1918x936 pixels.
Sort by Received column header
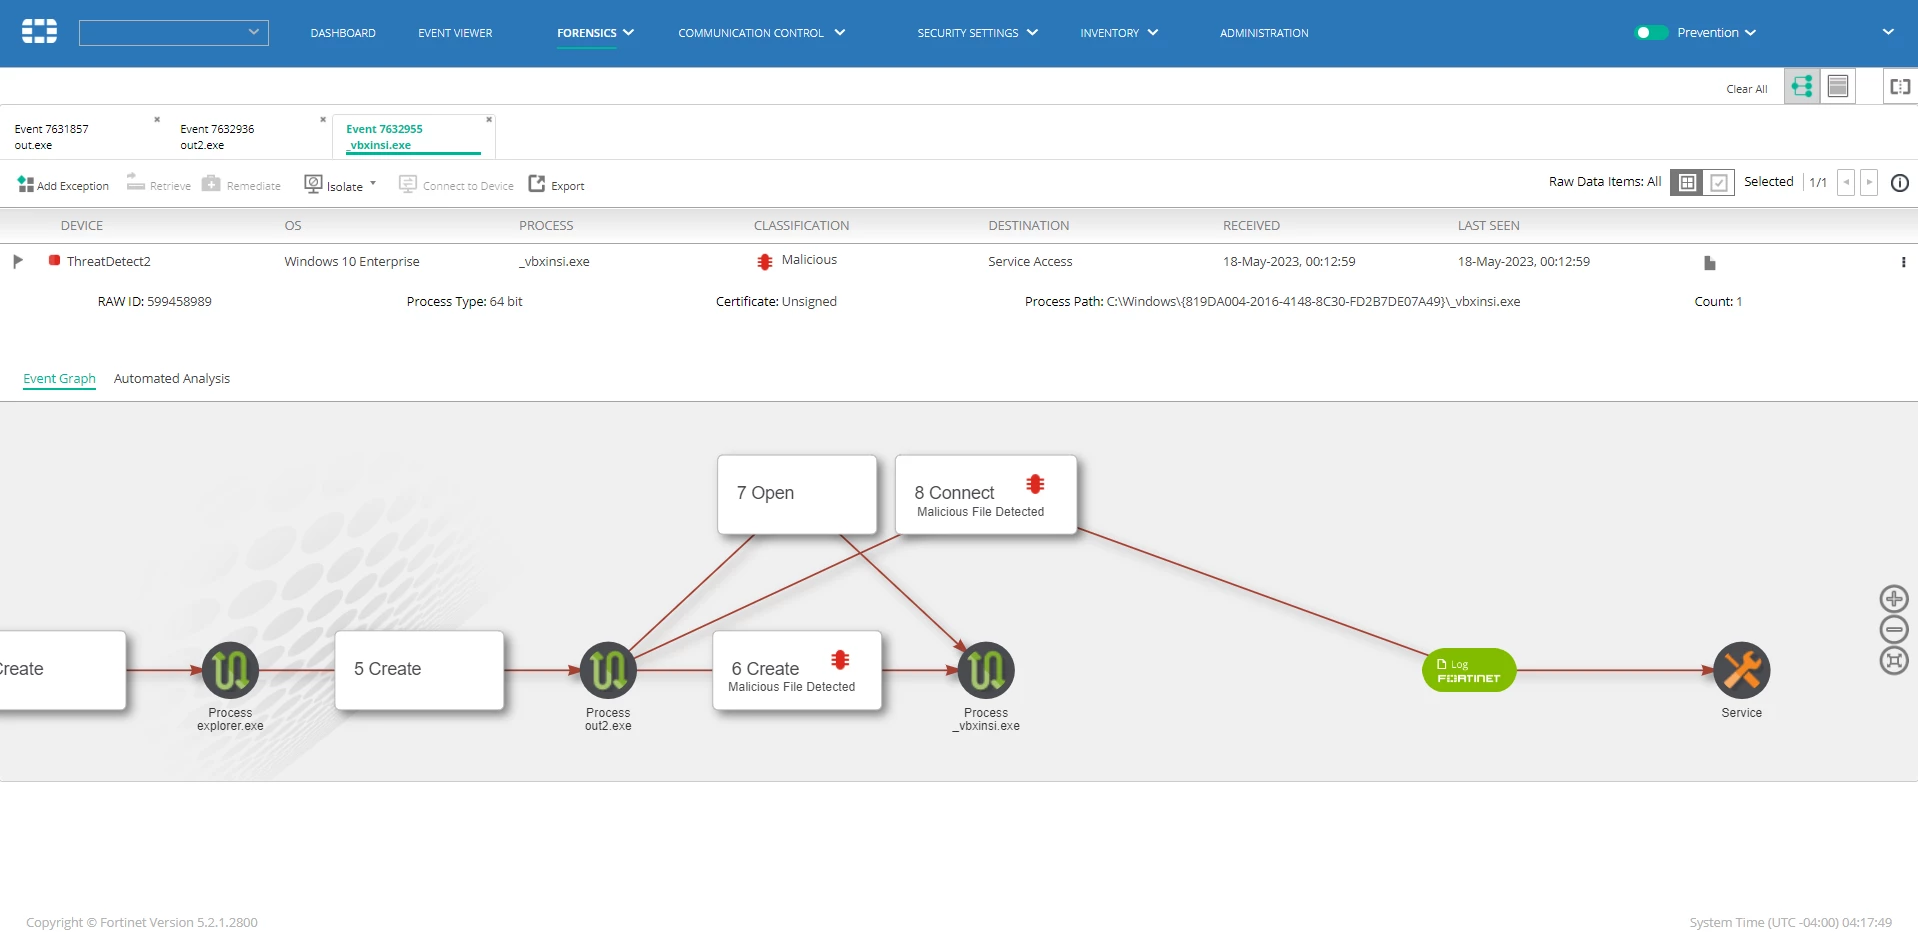tap(1251, 226)
